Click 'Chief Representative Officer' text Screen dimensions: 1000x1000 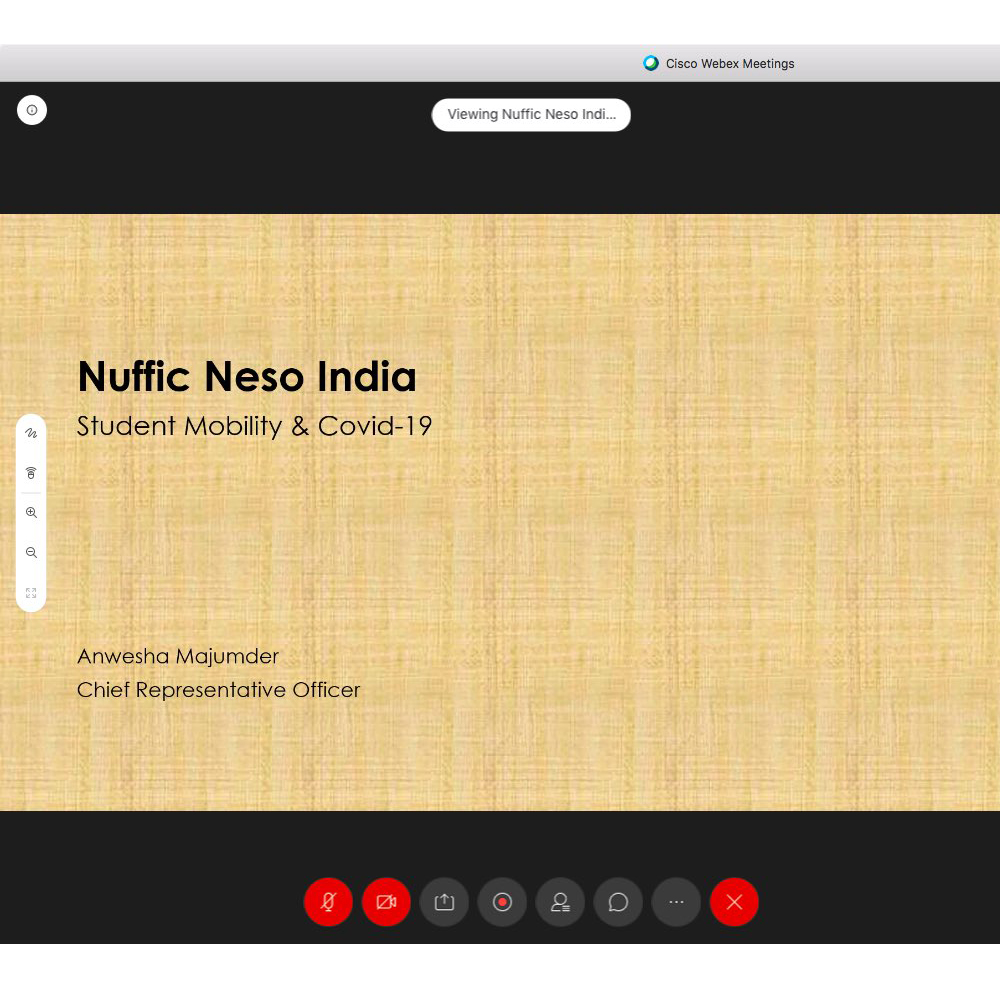(219, 690)
